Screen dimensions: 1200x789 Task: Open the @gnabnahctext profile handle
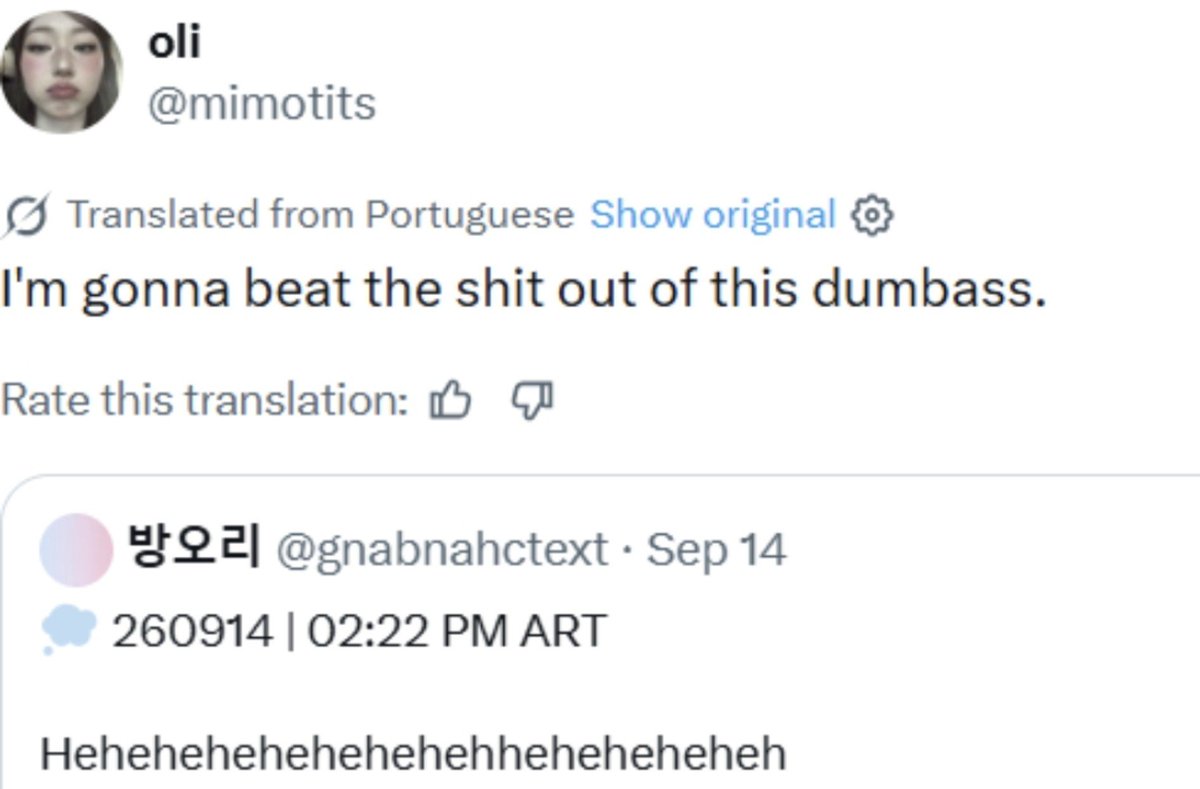click(440, 549)
